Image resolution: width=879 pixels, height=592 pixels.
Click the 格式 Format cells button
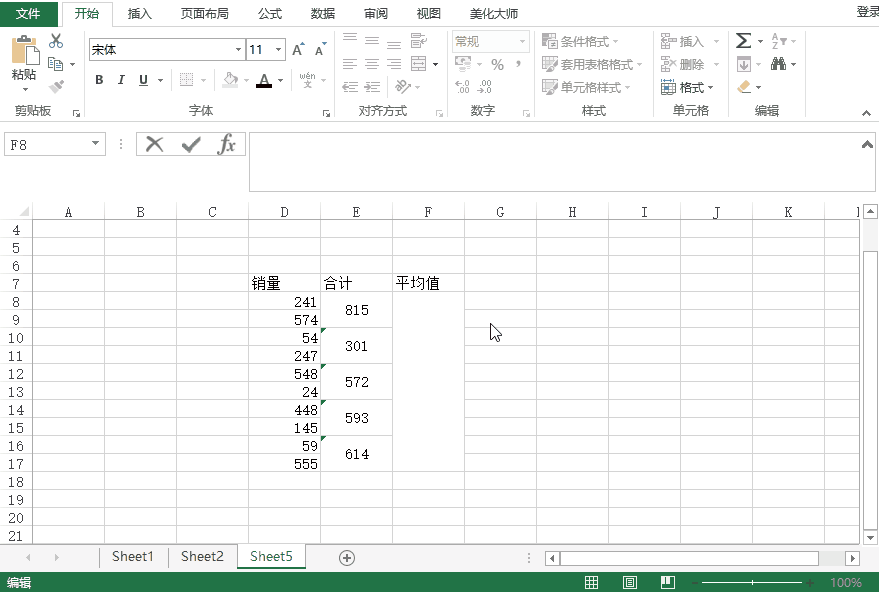click(x=687, y=87)
